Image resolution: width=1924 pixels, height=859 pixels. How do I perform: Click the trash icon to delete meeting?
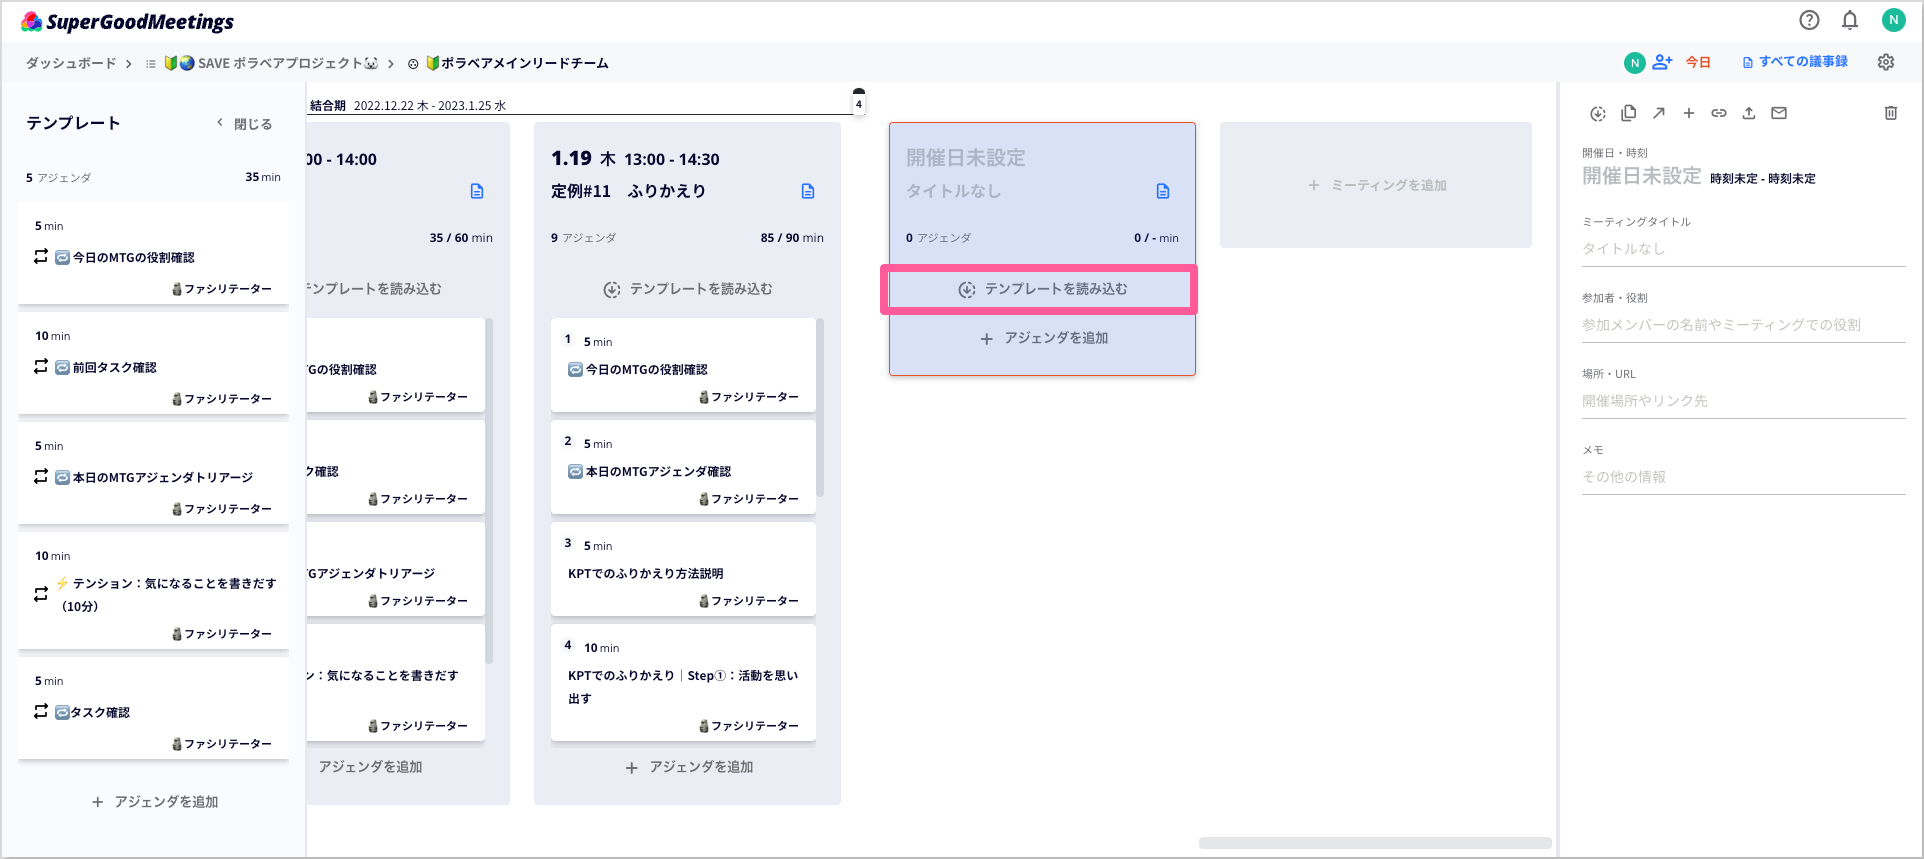[x=1890, y=113]
